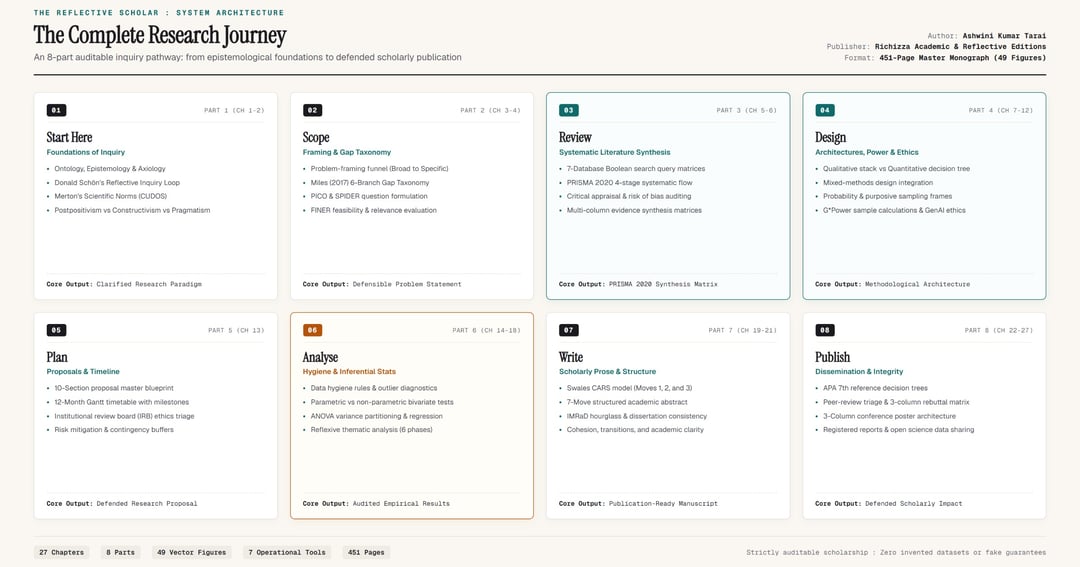Click the 07 number badge
Image resolution: width=1080 pixels, height=567 pixels.
click(x=569, y=330)
